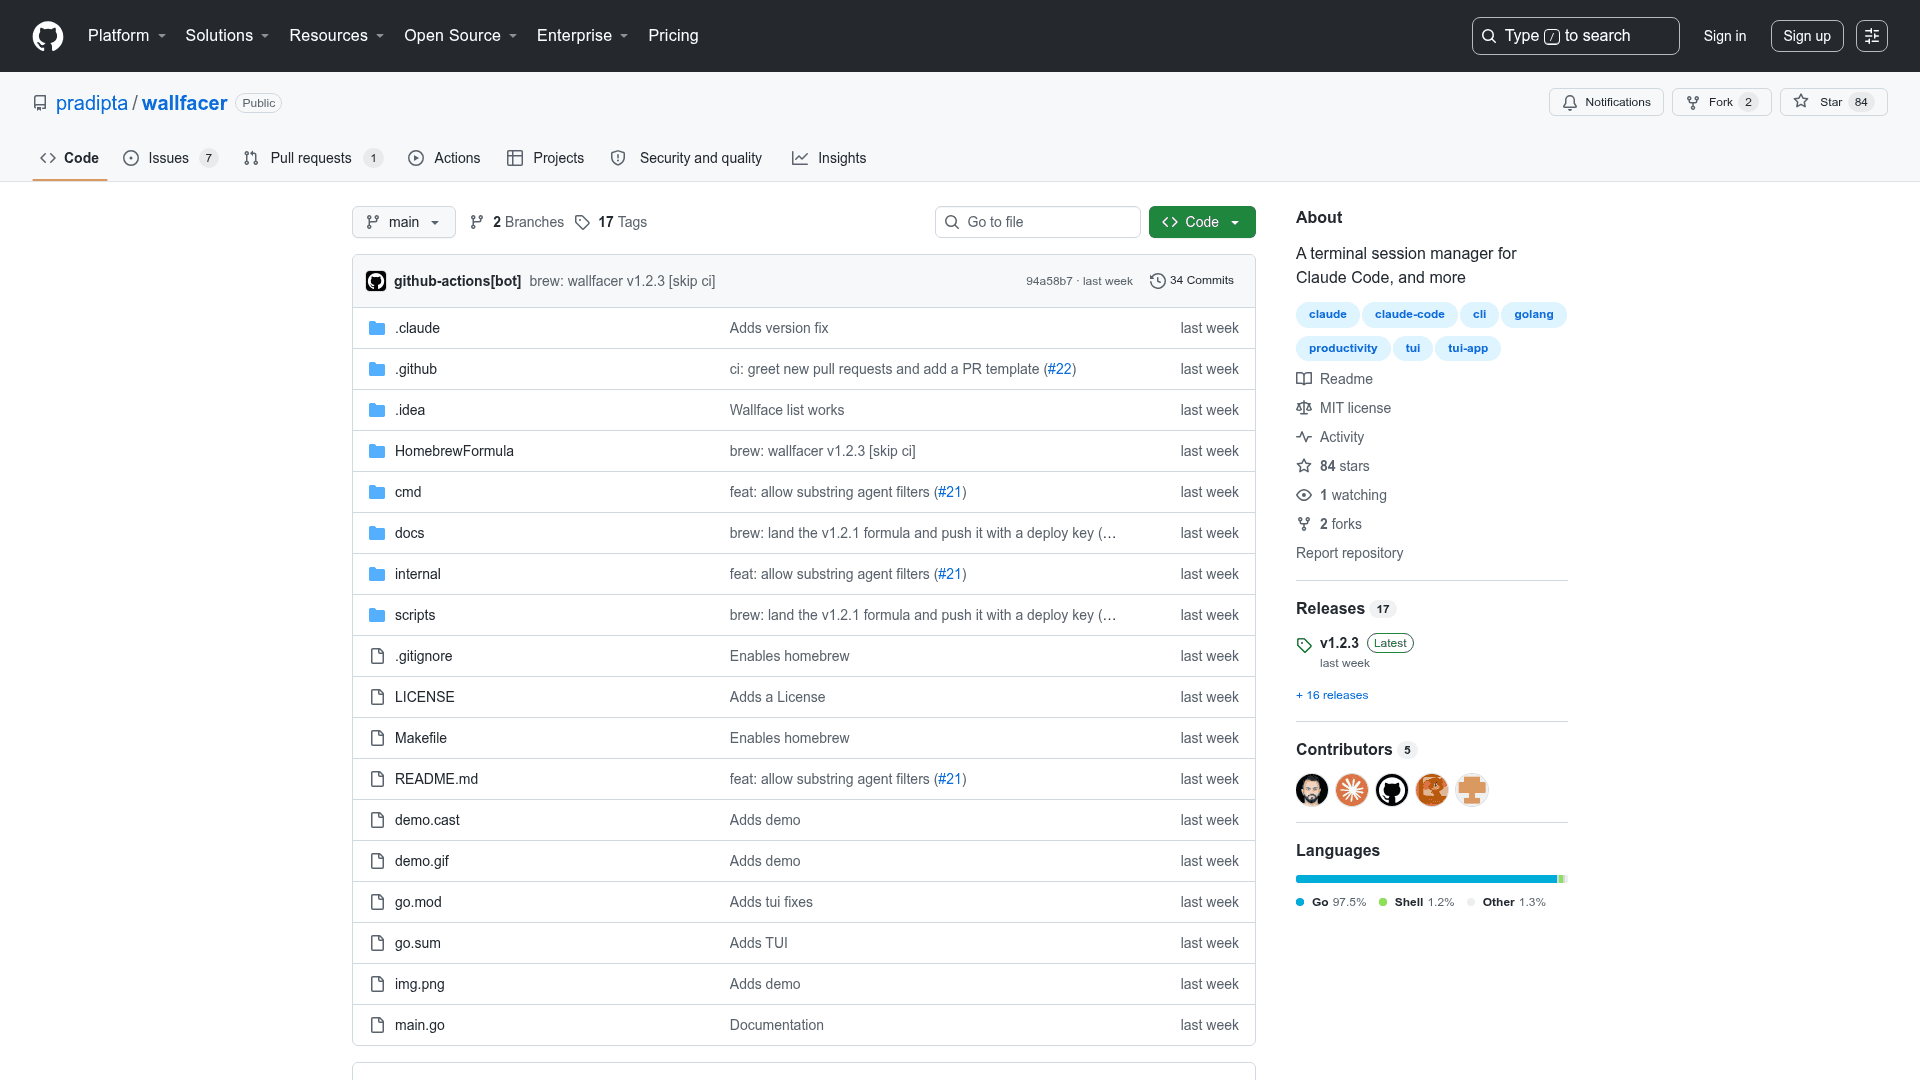Open the Notifications button
Image resolution: width=1920 pixels, height=1080 pixels.
pyautogui.click(x=1606, y=102)
